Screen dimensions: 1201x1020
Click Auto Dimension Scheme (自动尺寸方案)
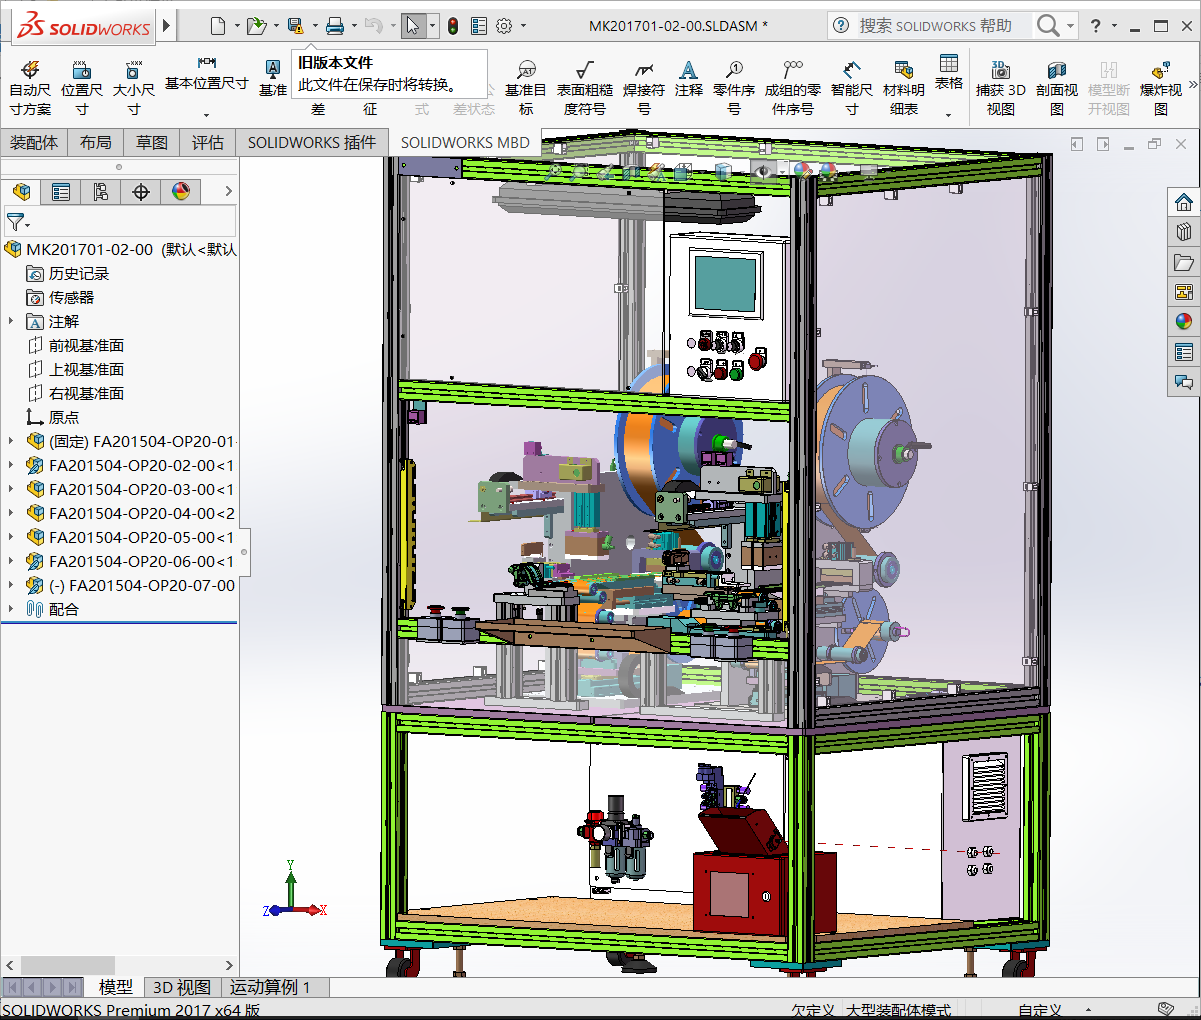click(30, 88)
